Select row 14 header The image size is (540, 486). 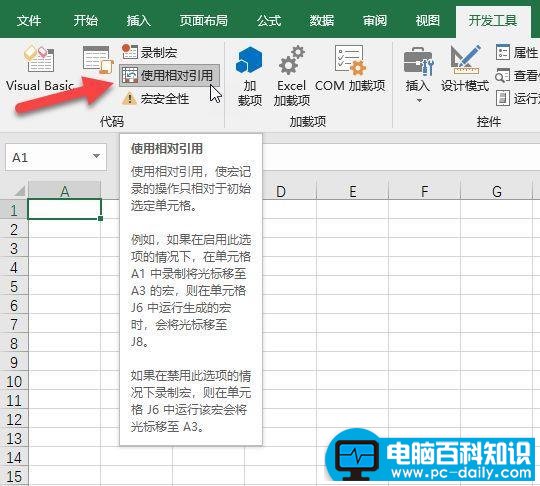14,457
